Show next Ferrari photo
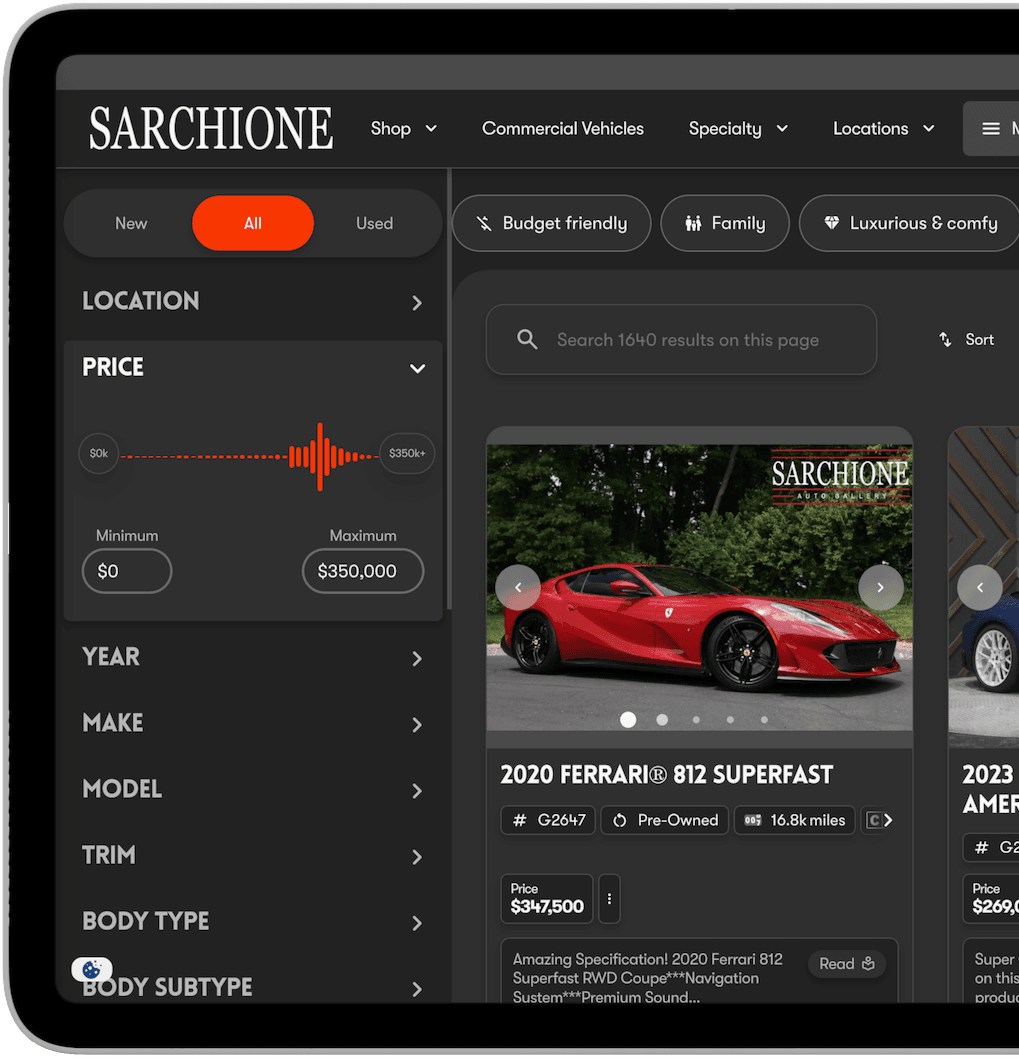Viewport: 1019px width, 1060px height. point(880,587)
